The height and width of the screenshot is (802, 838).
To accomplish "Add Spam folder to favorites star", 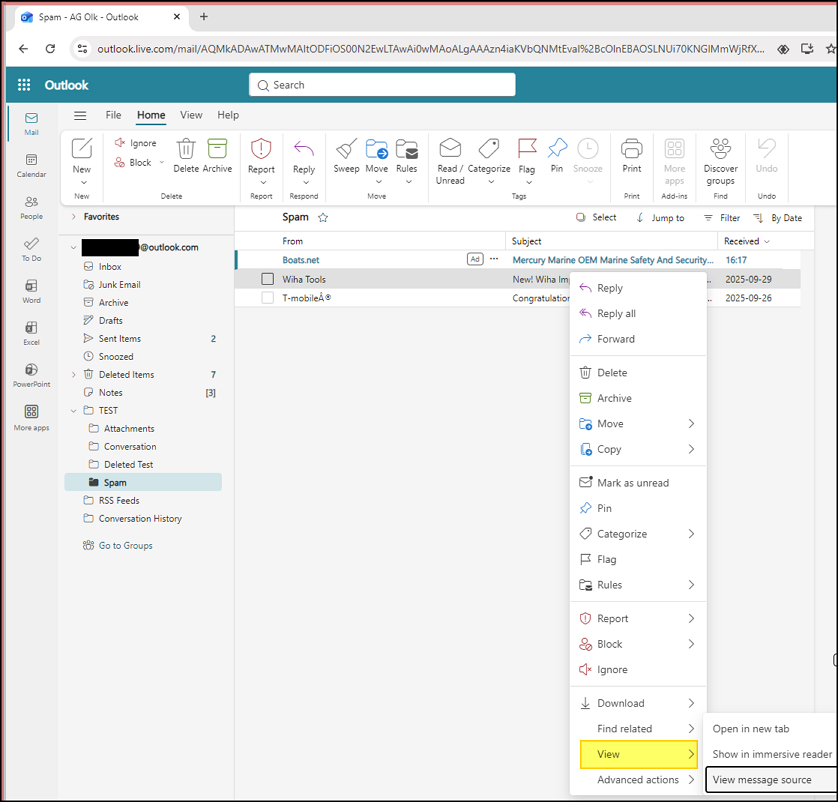I will (323, 217).
